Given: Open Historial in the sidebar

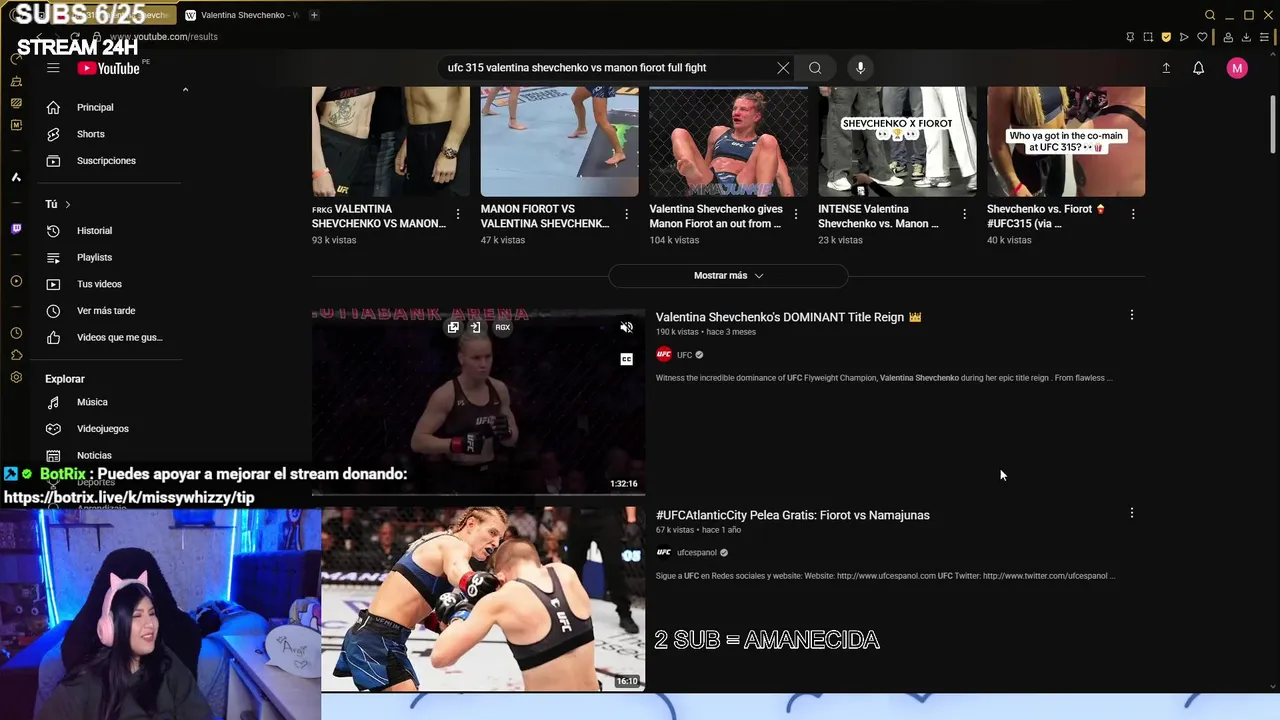Looking at the screenshot, I should pyautogui.click(x=109, y=231).
